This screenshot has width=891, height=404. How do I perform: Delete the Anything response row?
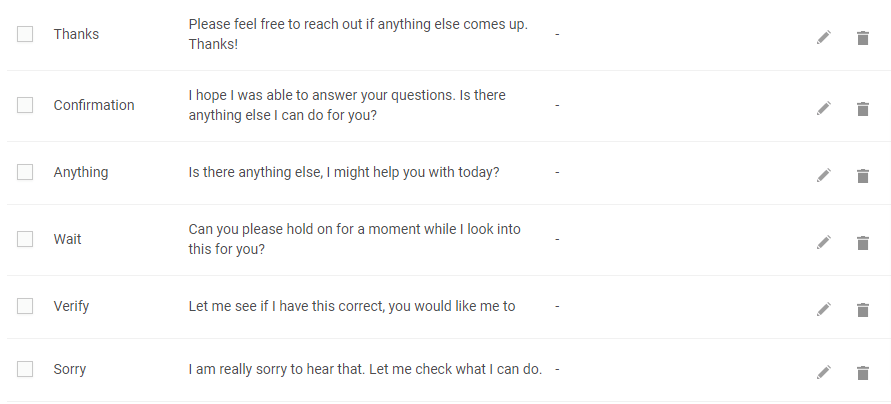click(863, 176)
